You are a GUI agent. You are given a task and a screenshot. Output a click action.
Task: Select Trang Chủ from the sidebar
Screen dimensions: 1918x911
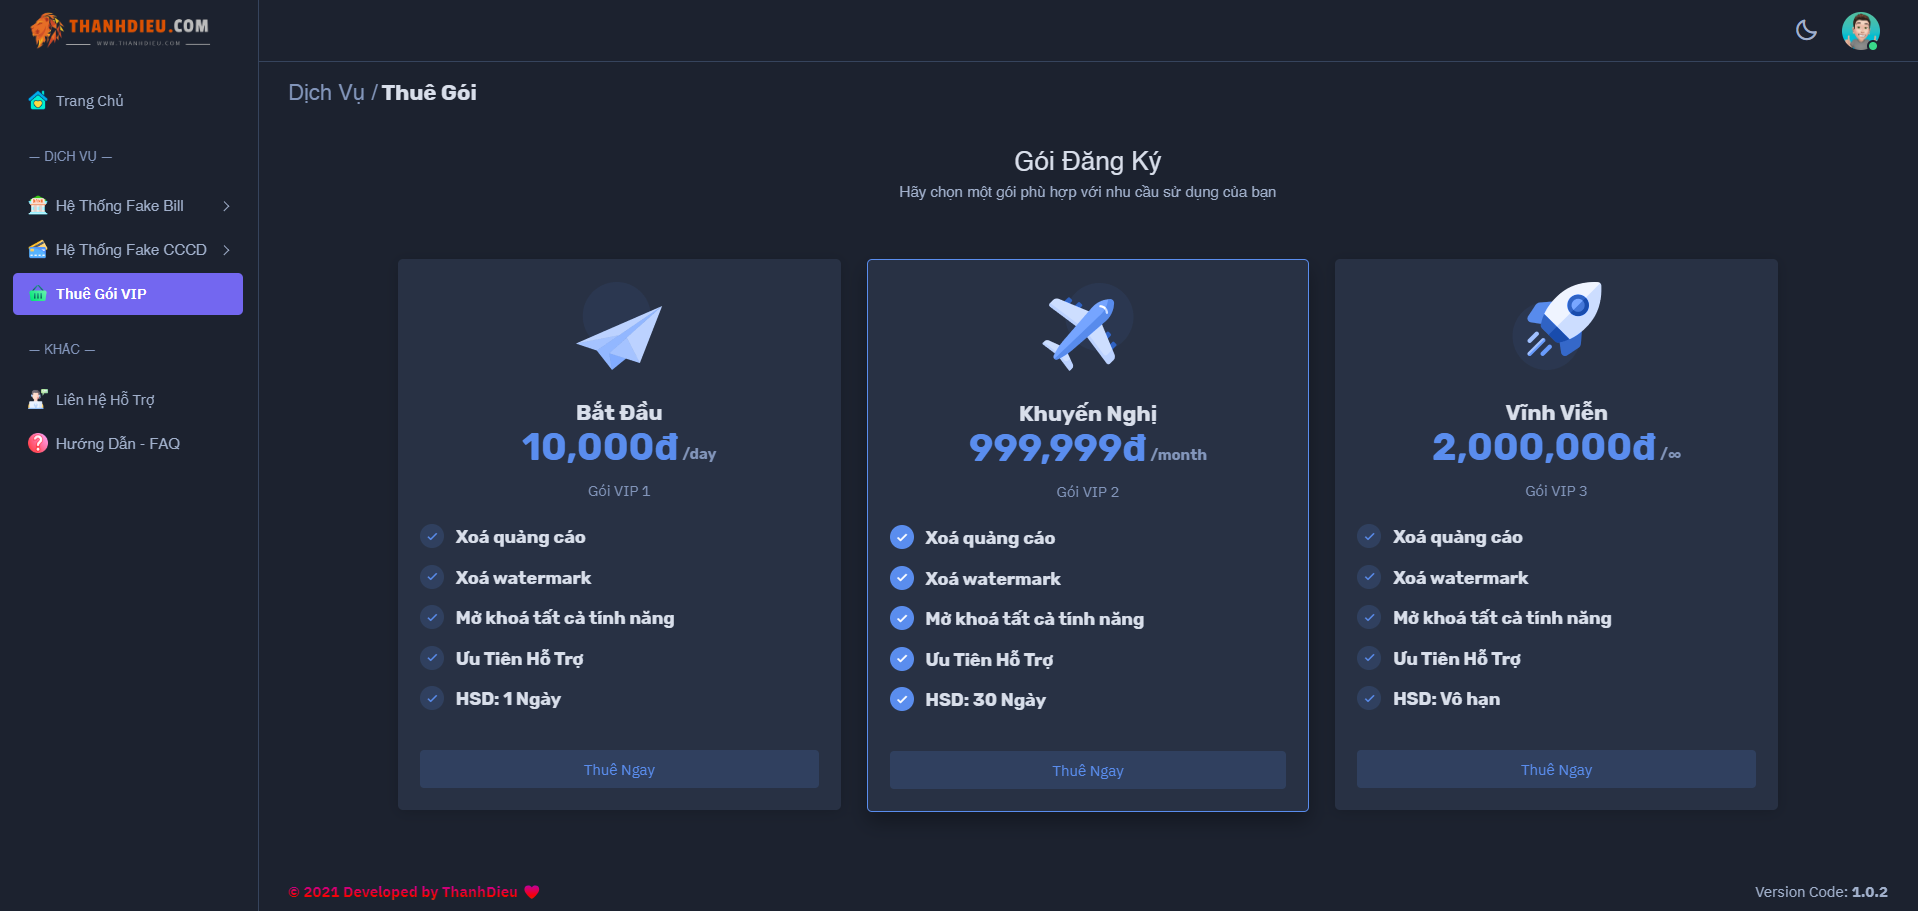[x=89, y=100]
